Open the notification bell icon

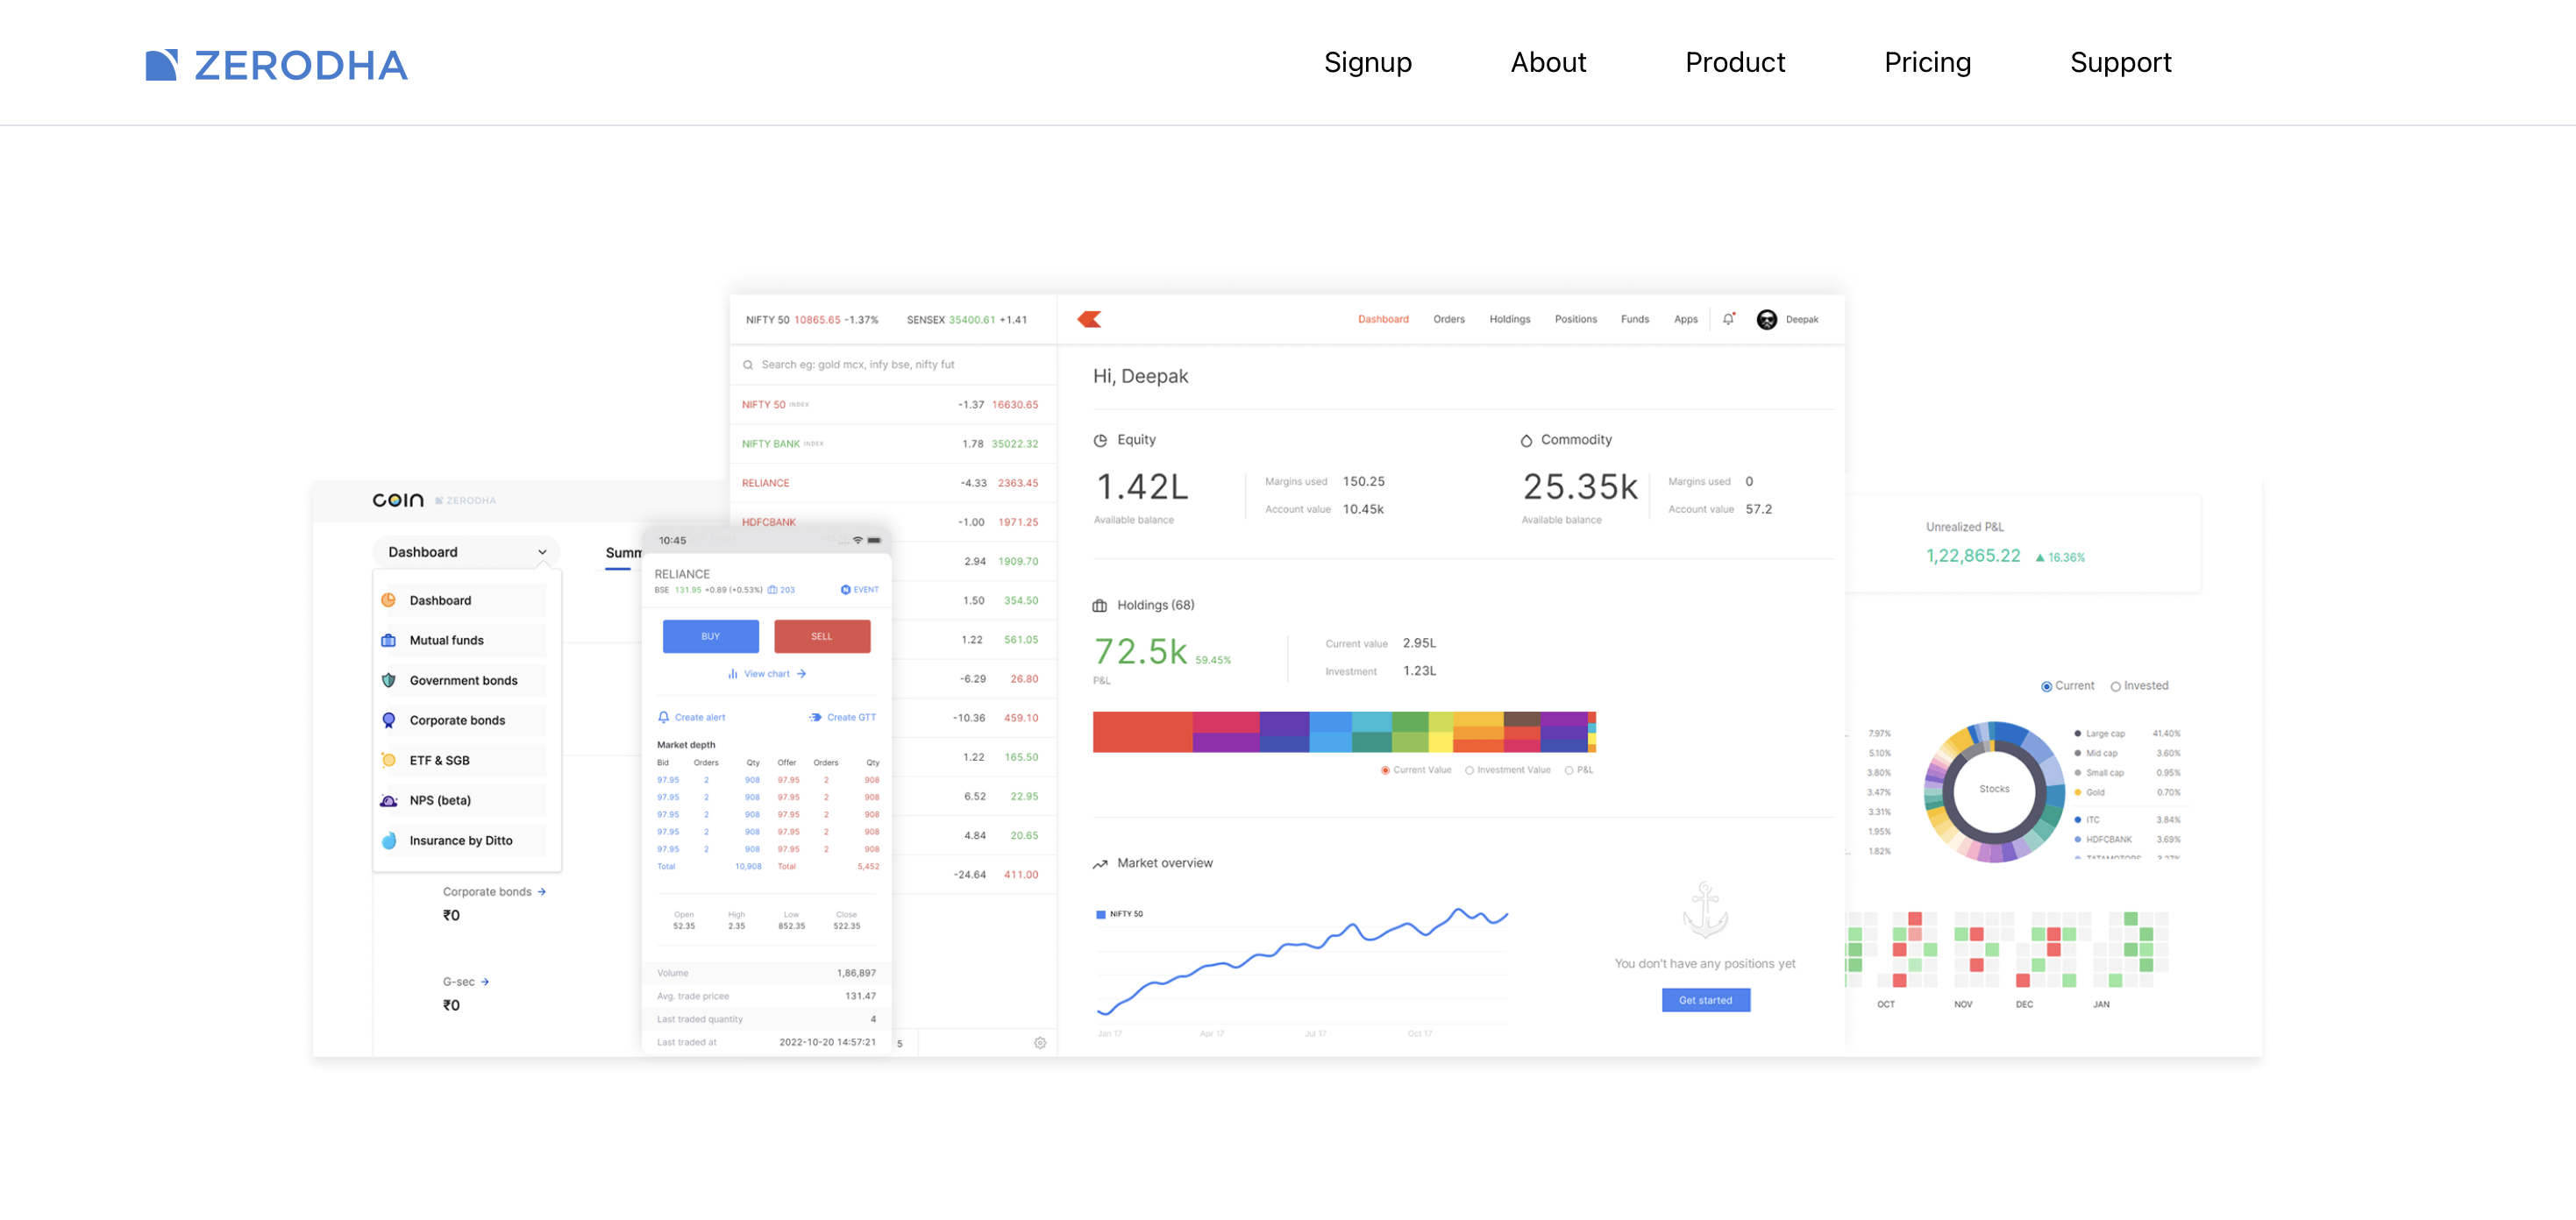pos(1728,319)
